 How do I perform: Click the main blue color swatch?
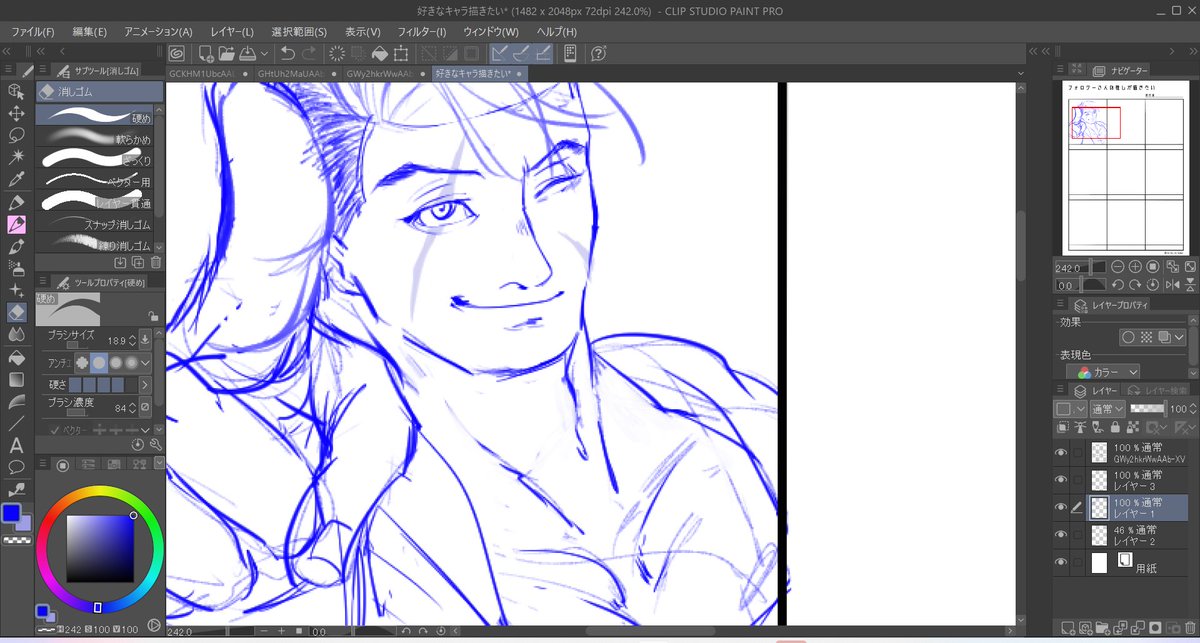point(11,513)
